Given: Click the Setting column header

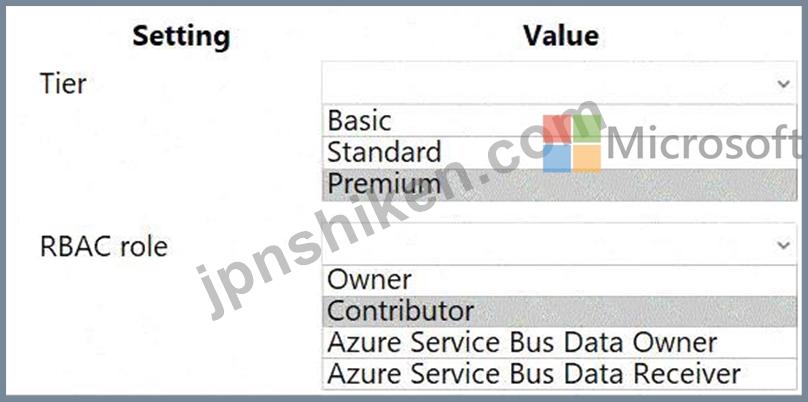Looking at the screenshot, I should click(x=181, y=37).
